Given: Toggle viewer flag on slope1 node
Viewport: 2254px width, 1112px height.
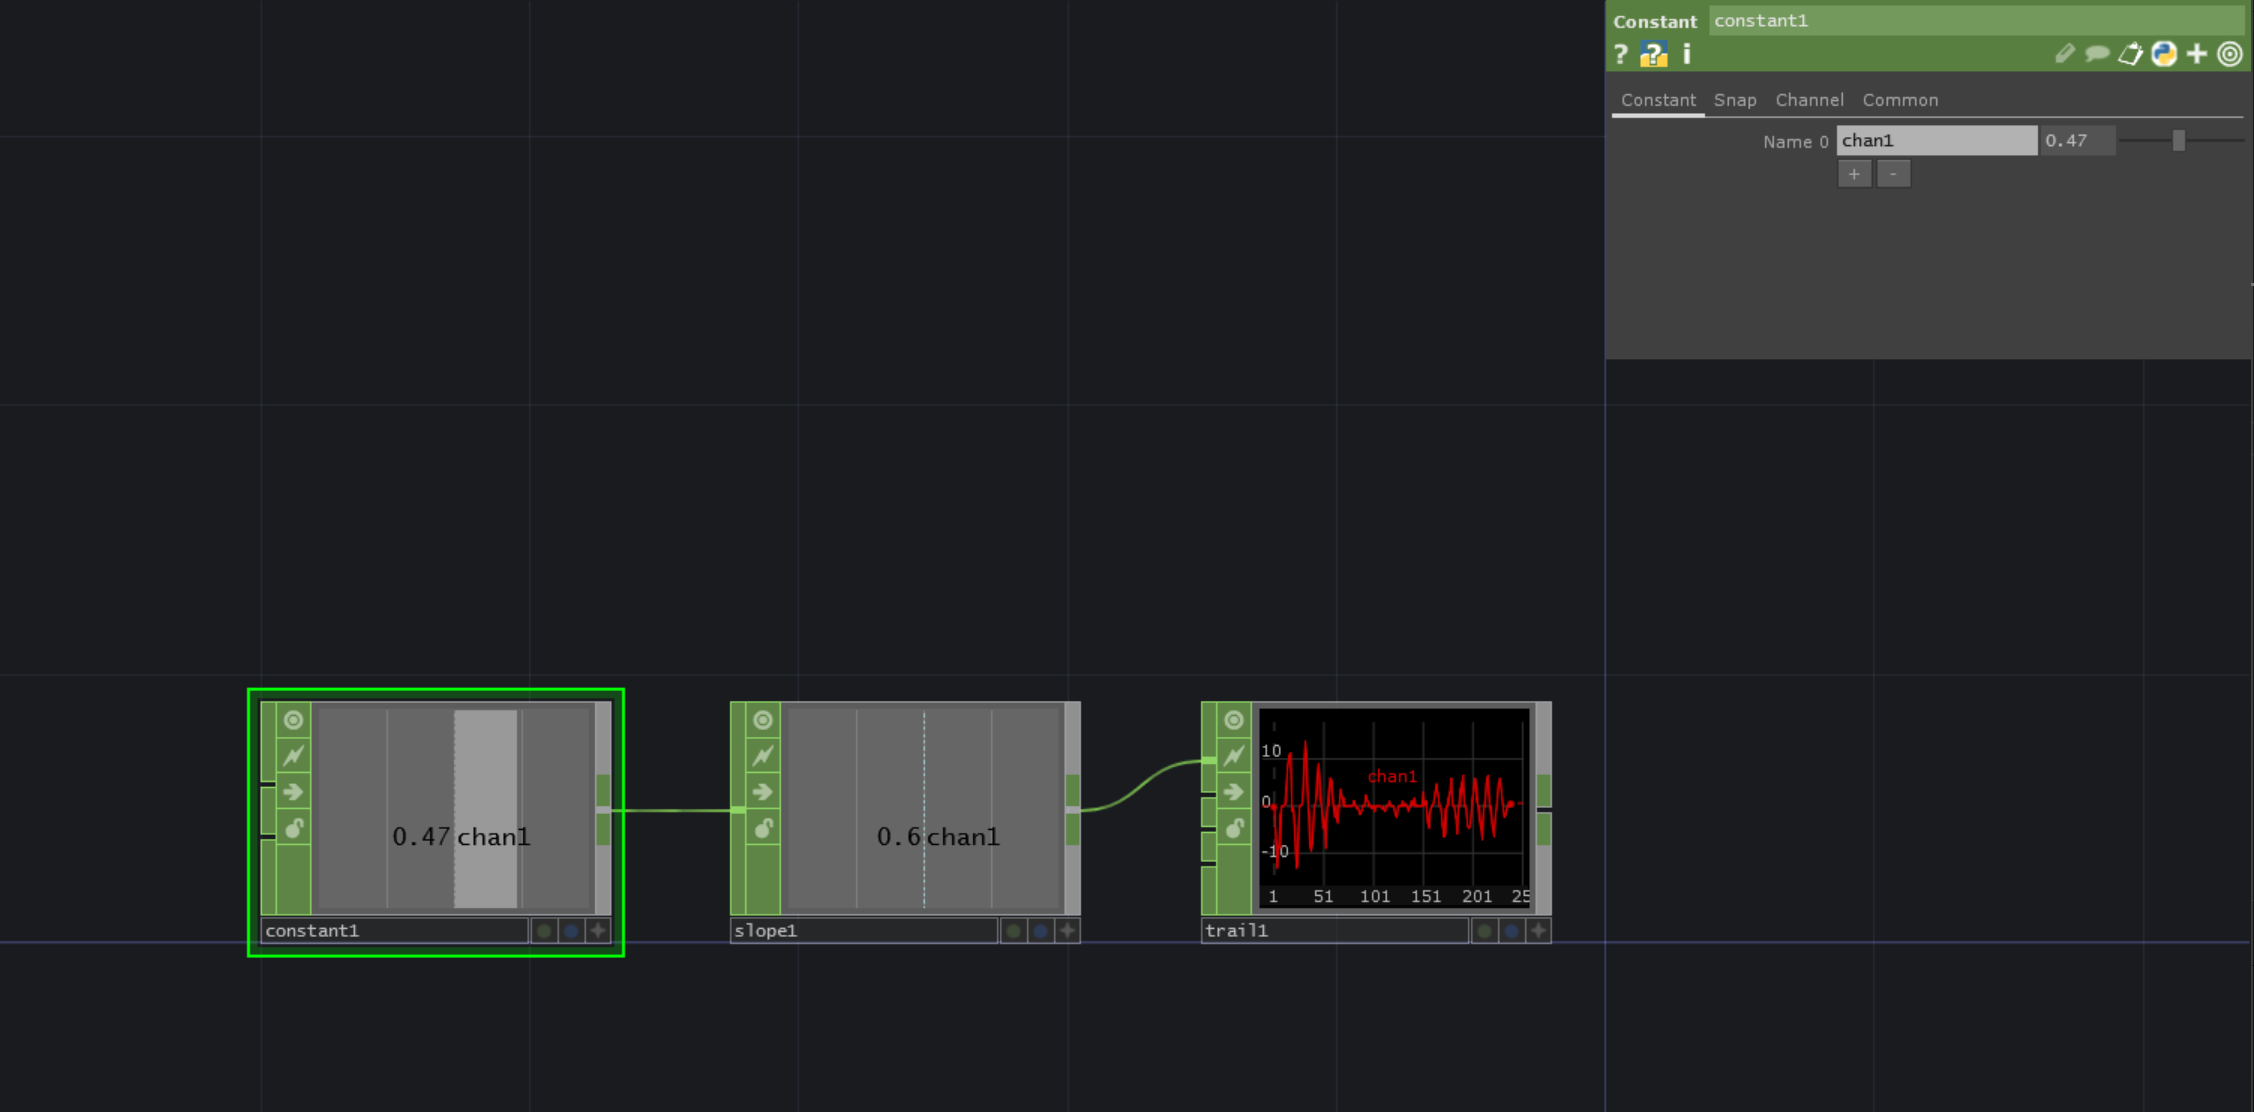Looking at the screenshot, I should click(x=763, y=720).
